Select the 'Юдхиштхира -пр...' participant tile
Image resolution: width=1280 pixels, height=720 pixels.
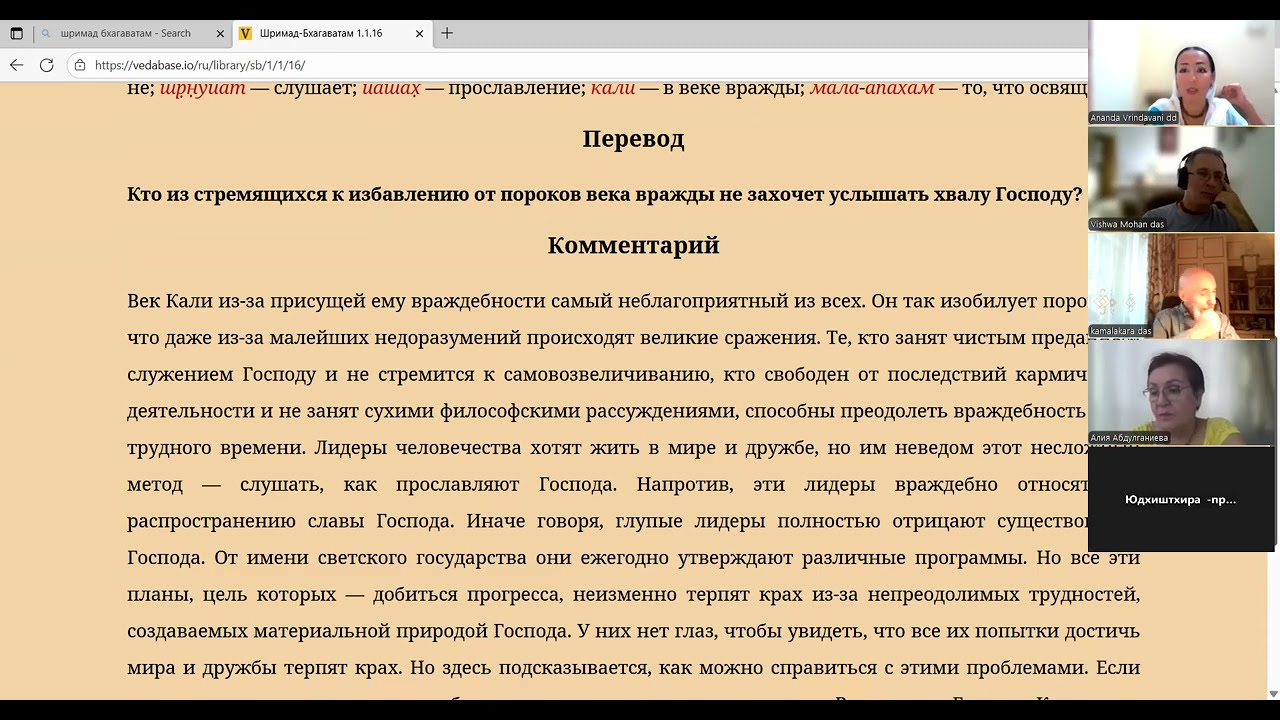pos(1181,499)
